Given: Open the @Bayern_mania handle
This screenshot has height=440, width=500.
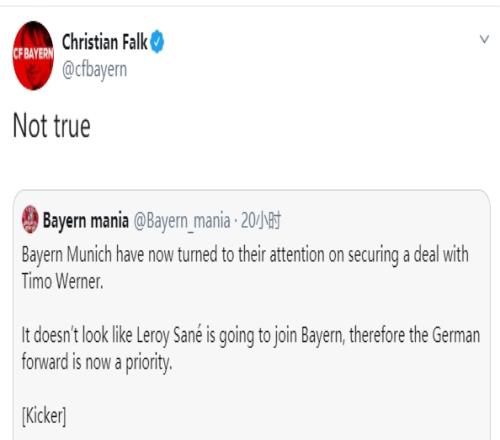Looking at the screenshot, I should coord(182,221).
